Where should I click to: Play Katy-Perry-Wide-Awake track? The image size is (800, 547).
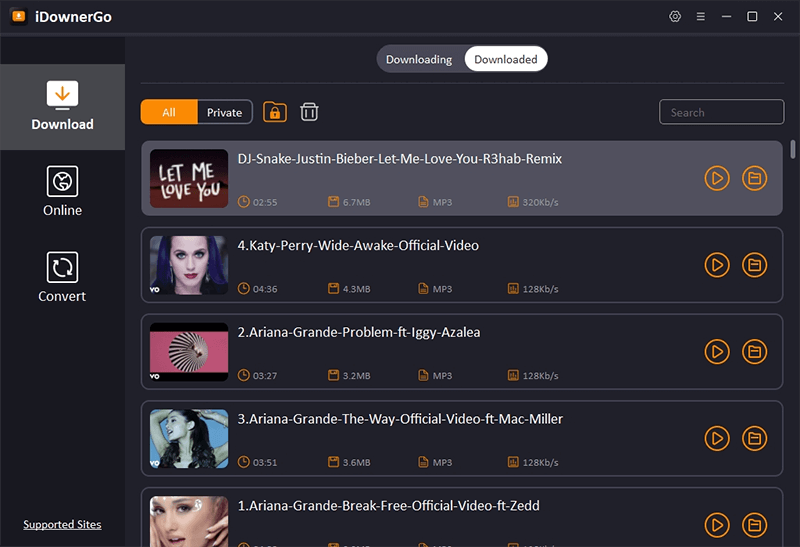(x=717, y=265)
